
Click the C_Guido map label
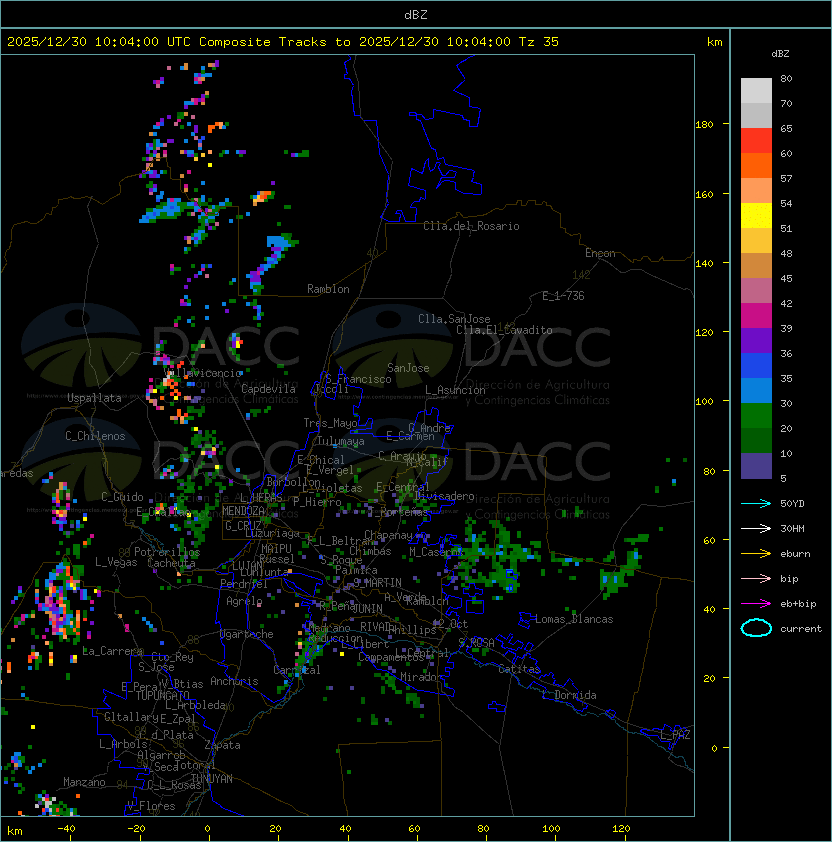pos(122,497)
